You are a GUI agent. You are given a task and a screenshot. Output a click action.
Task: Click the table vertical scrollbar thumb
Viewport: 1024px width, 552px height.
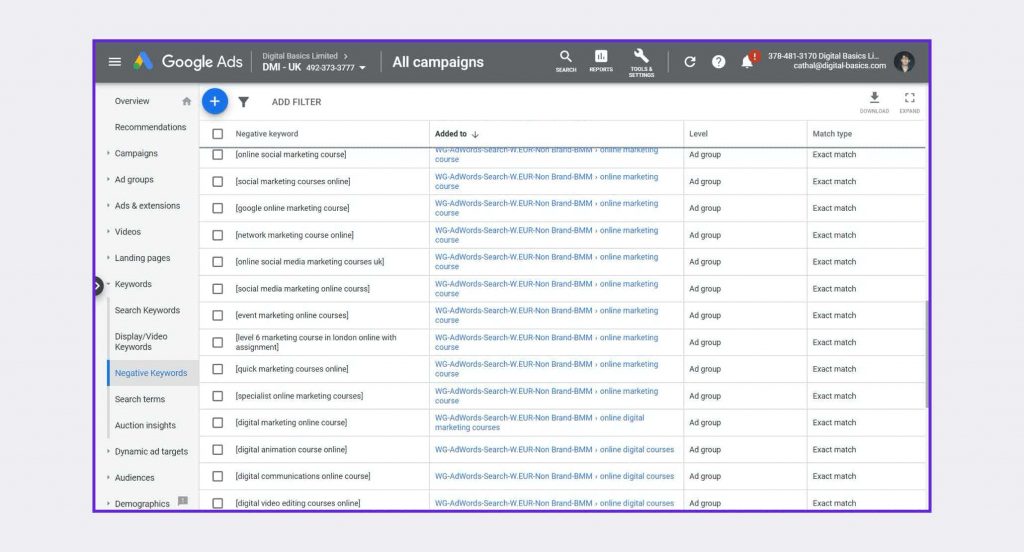[927, 355]
